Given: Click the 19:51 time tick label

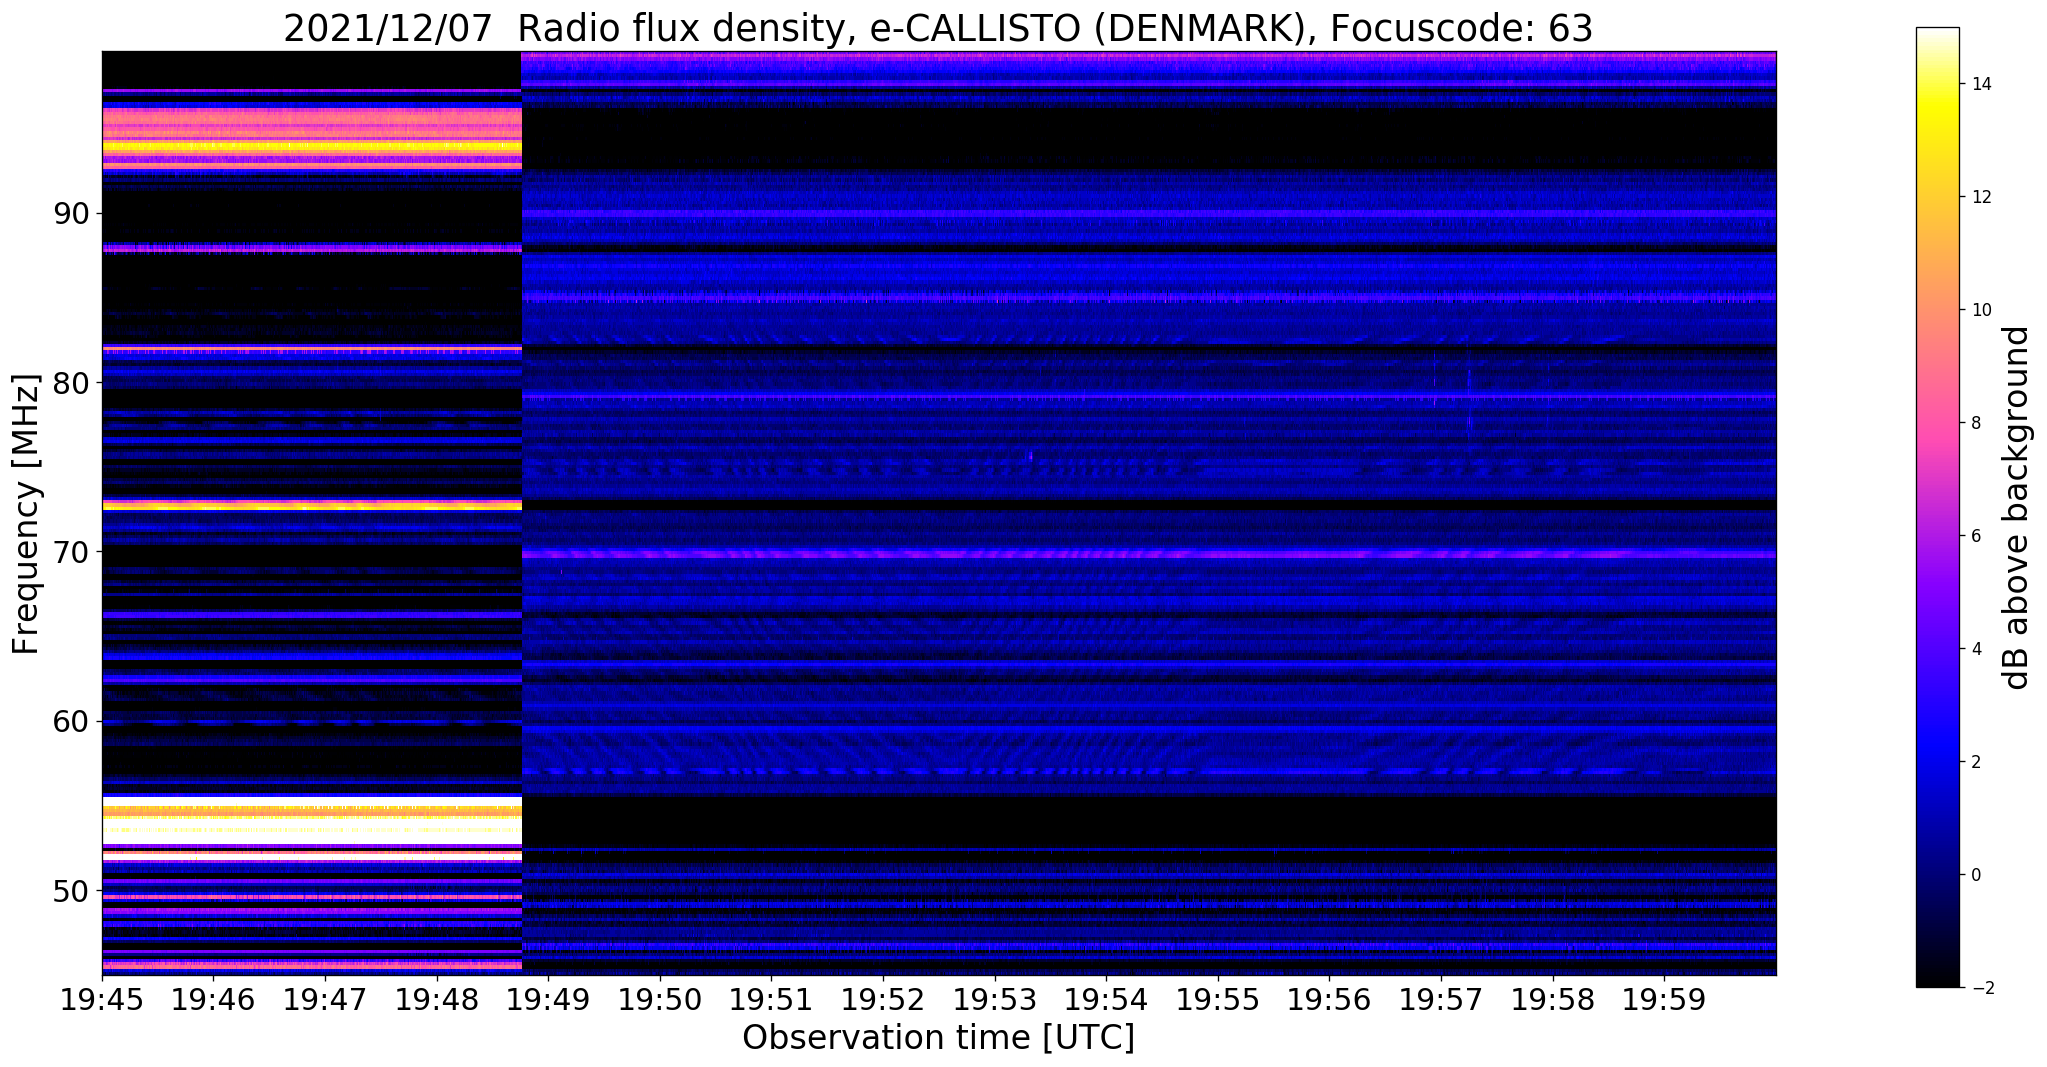Looking at the screenshot, I should pos(771,999).
